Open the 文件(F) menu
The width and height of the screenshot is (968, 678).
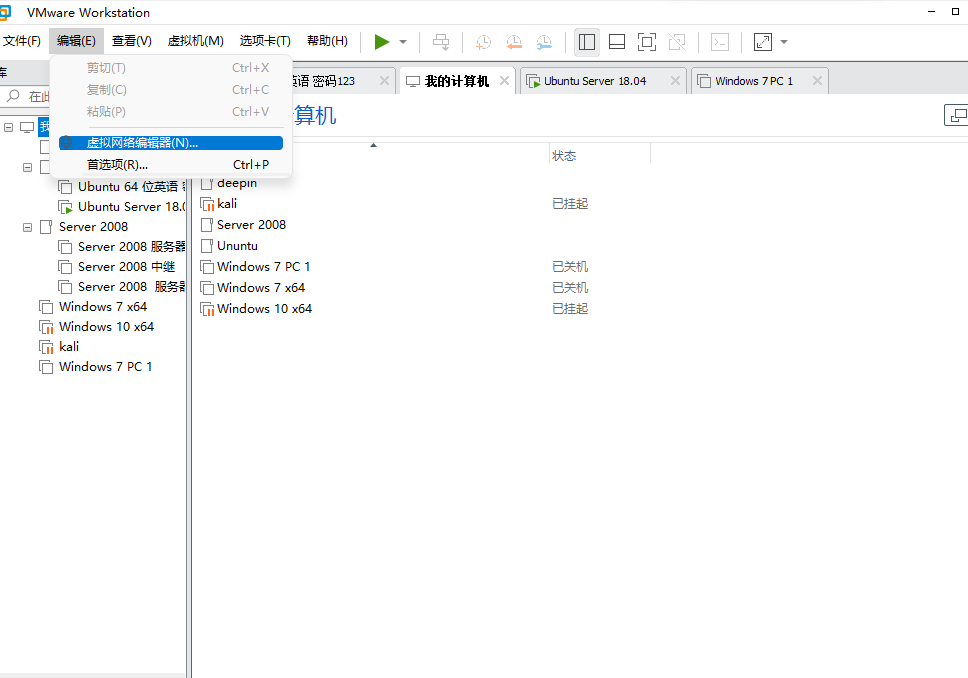point(22,41)
